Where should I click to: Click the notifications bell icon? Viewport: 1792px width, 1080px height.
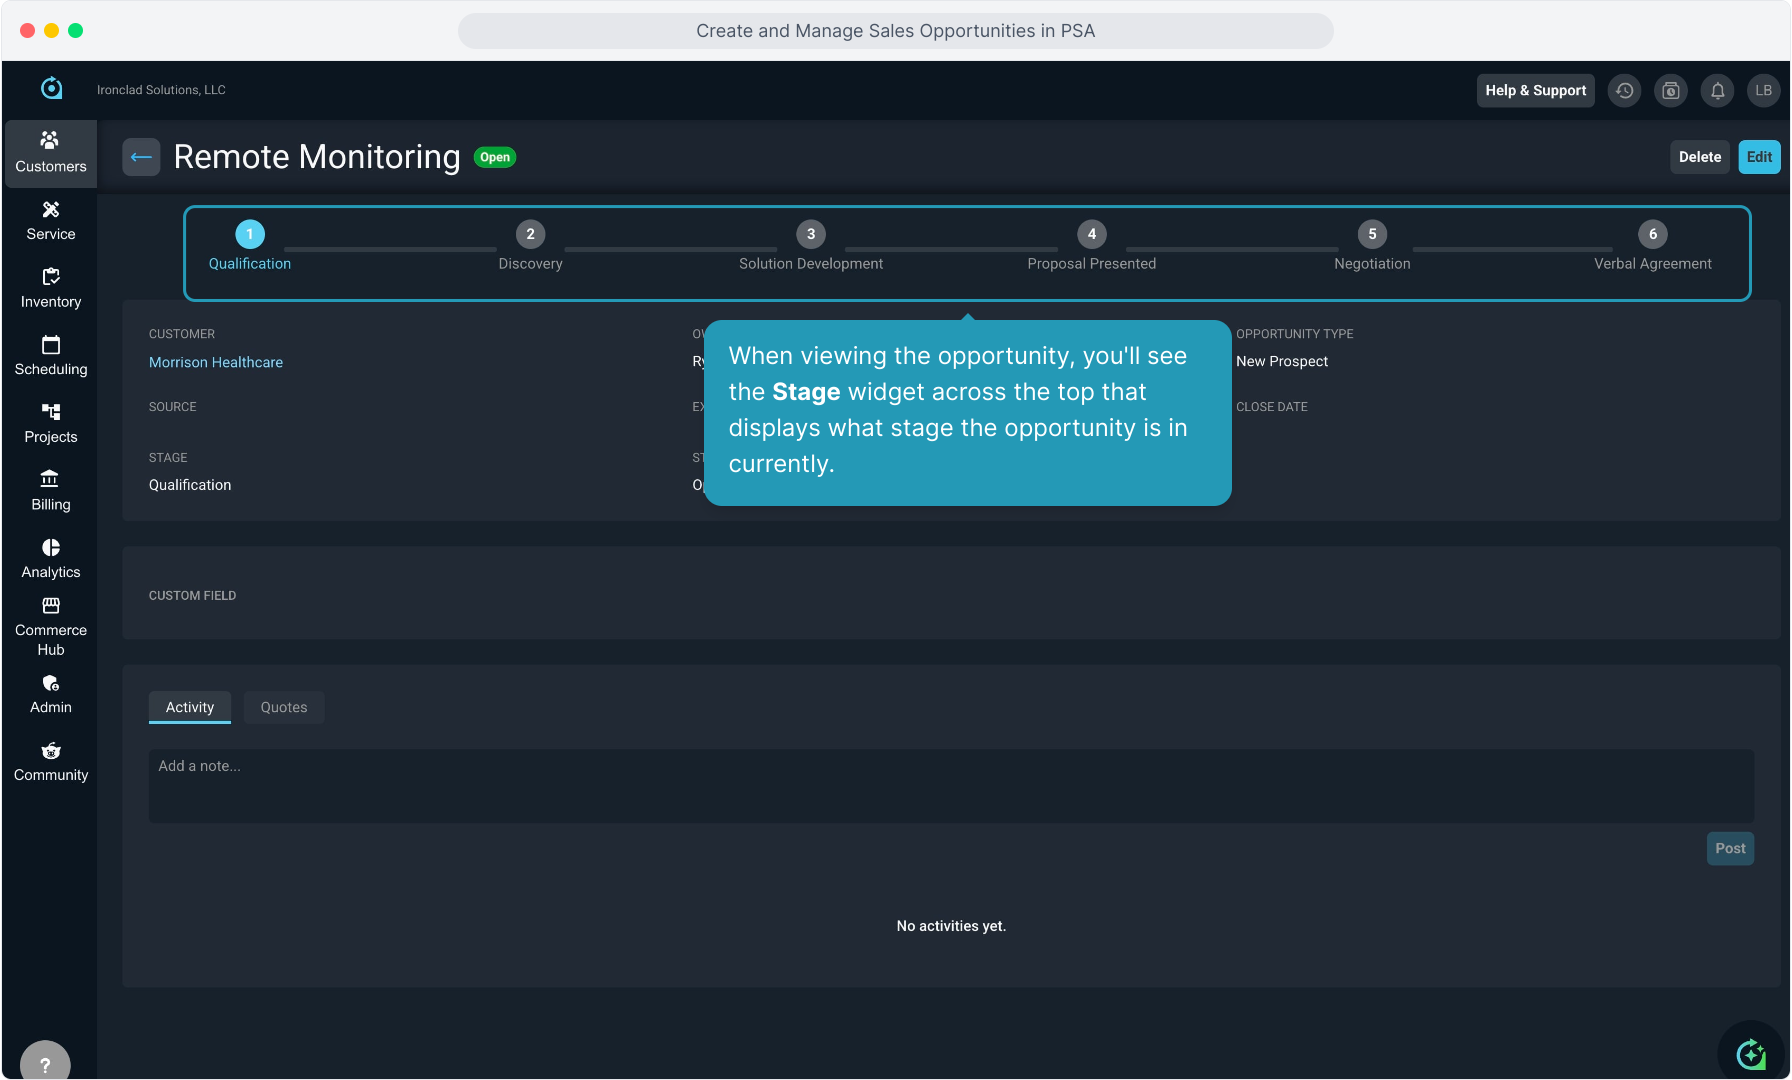click(x=1717, y=90)
